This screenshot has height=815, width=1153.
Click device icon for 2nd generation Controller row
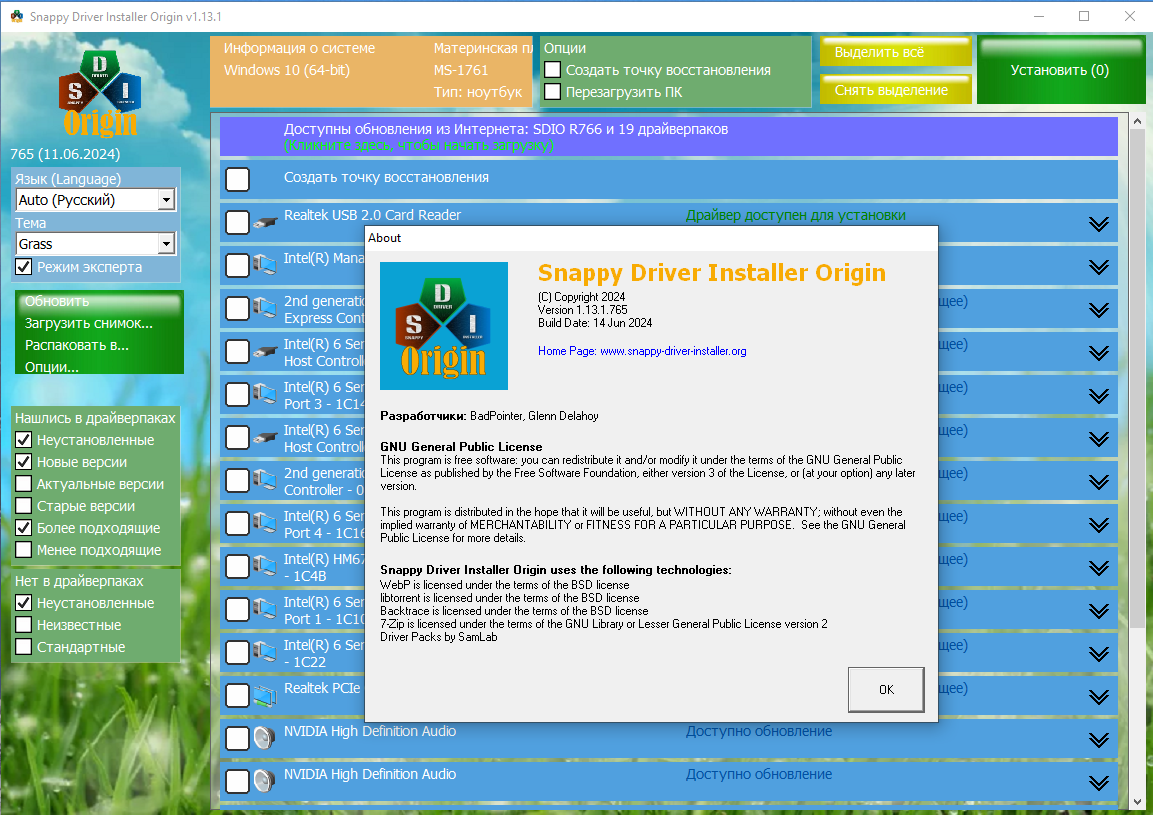(265, 480)
